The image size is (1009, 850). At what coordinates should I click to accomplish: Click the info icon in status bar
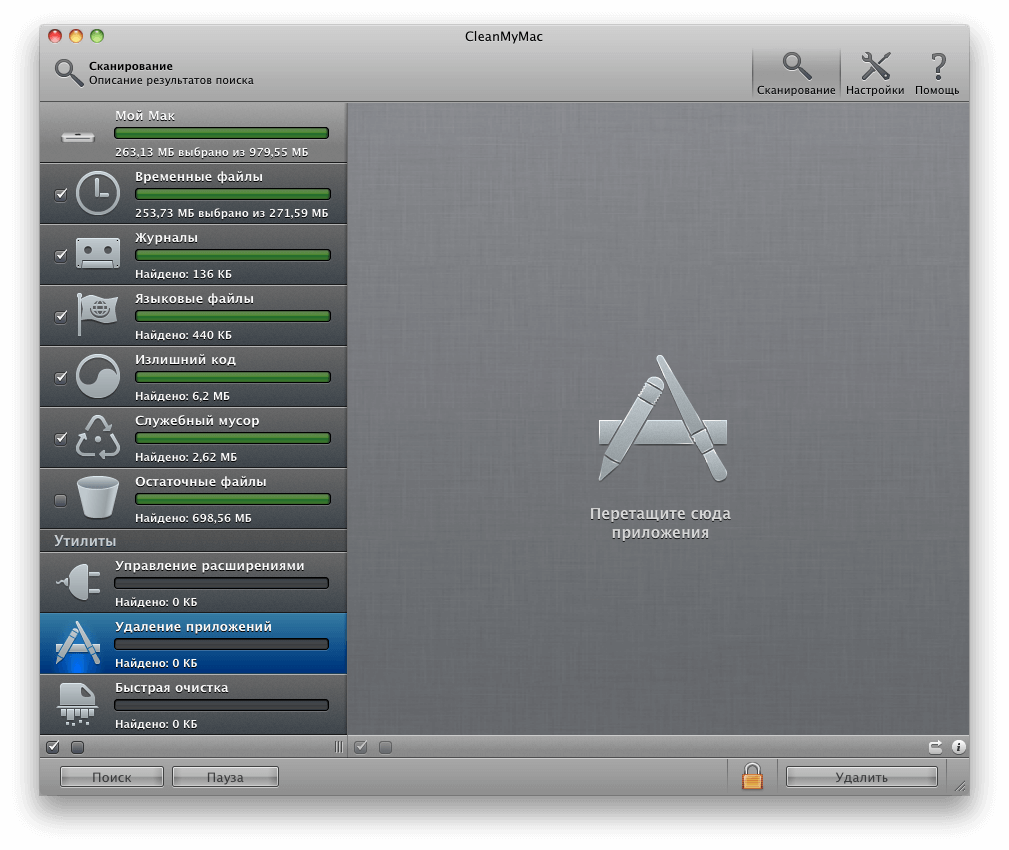click(x=959, y=746)
